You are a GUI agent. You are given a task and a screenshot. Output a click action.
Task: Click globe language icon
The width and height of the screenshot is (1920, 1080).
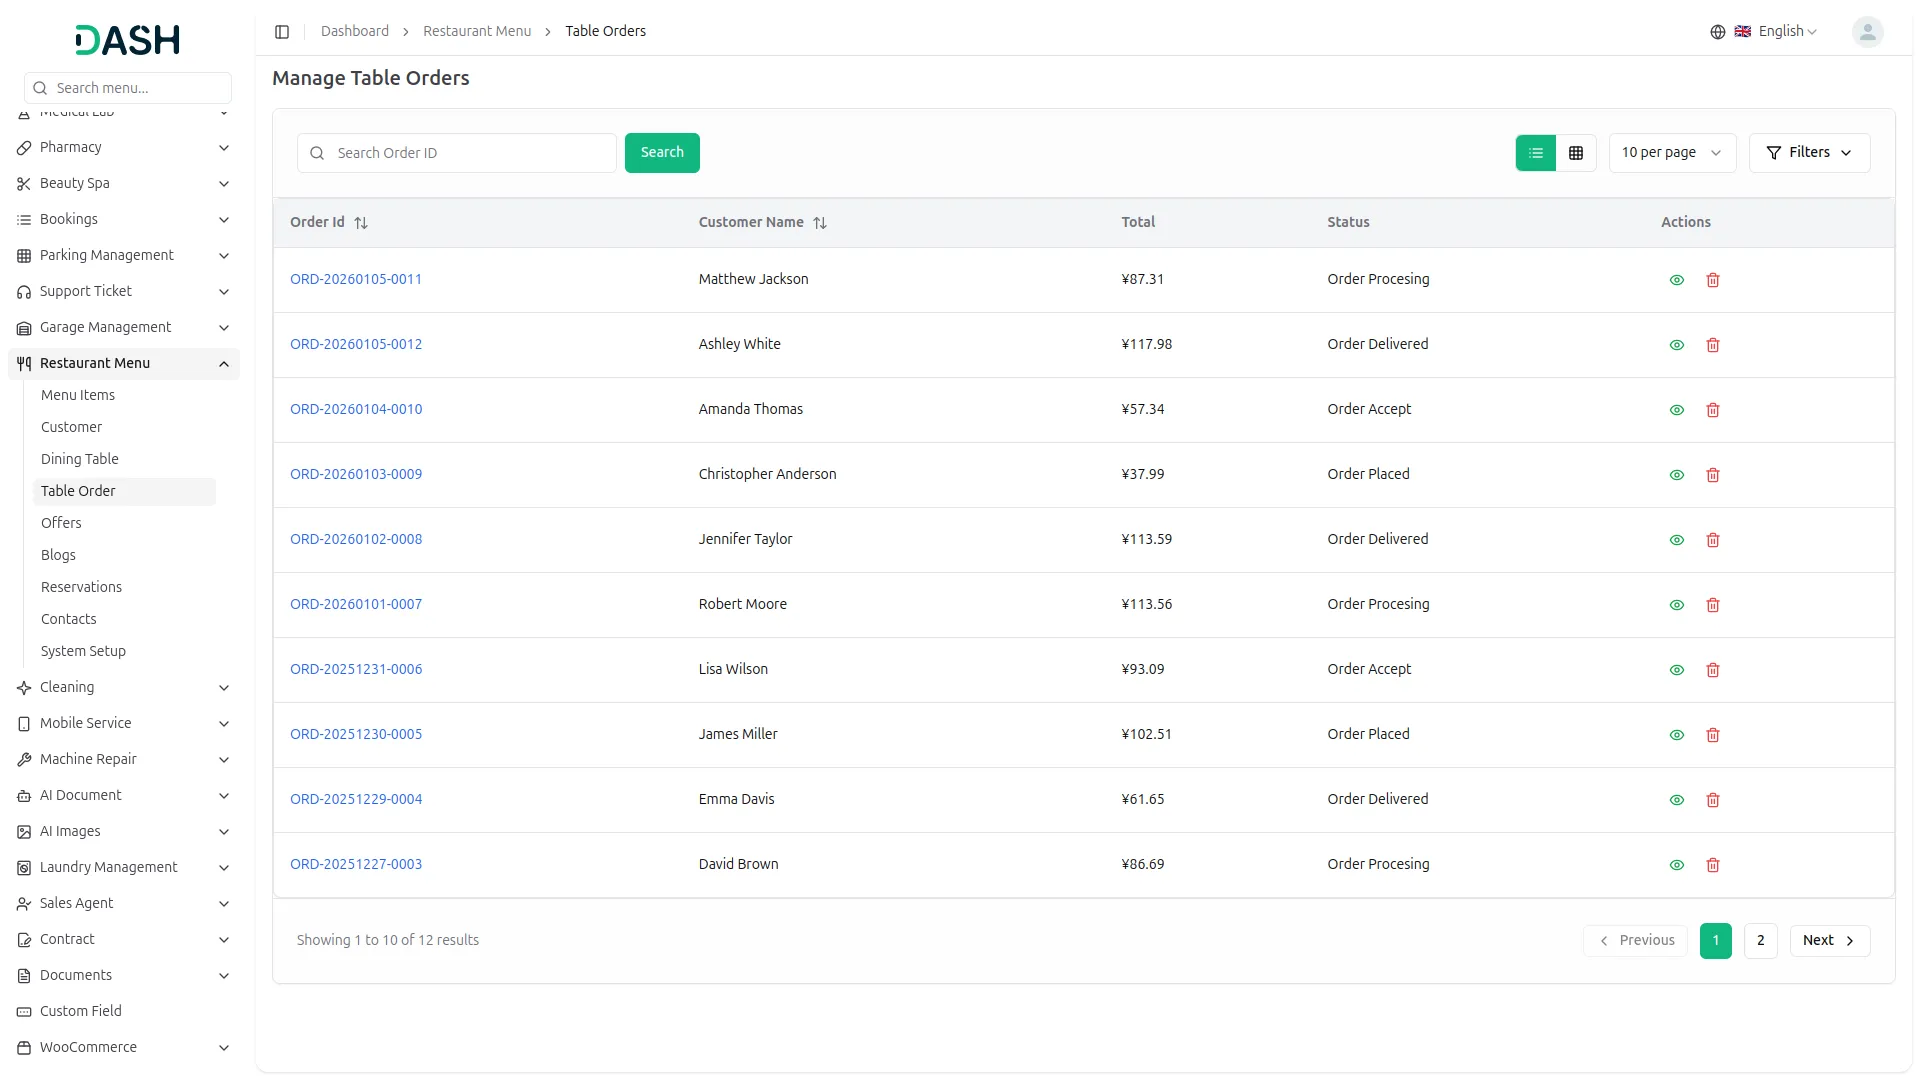[1718, 32]
